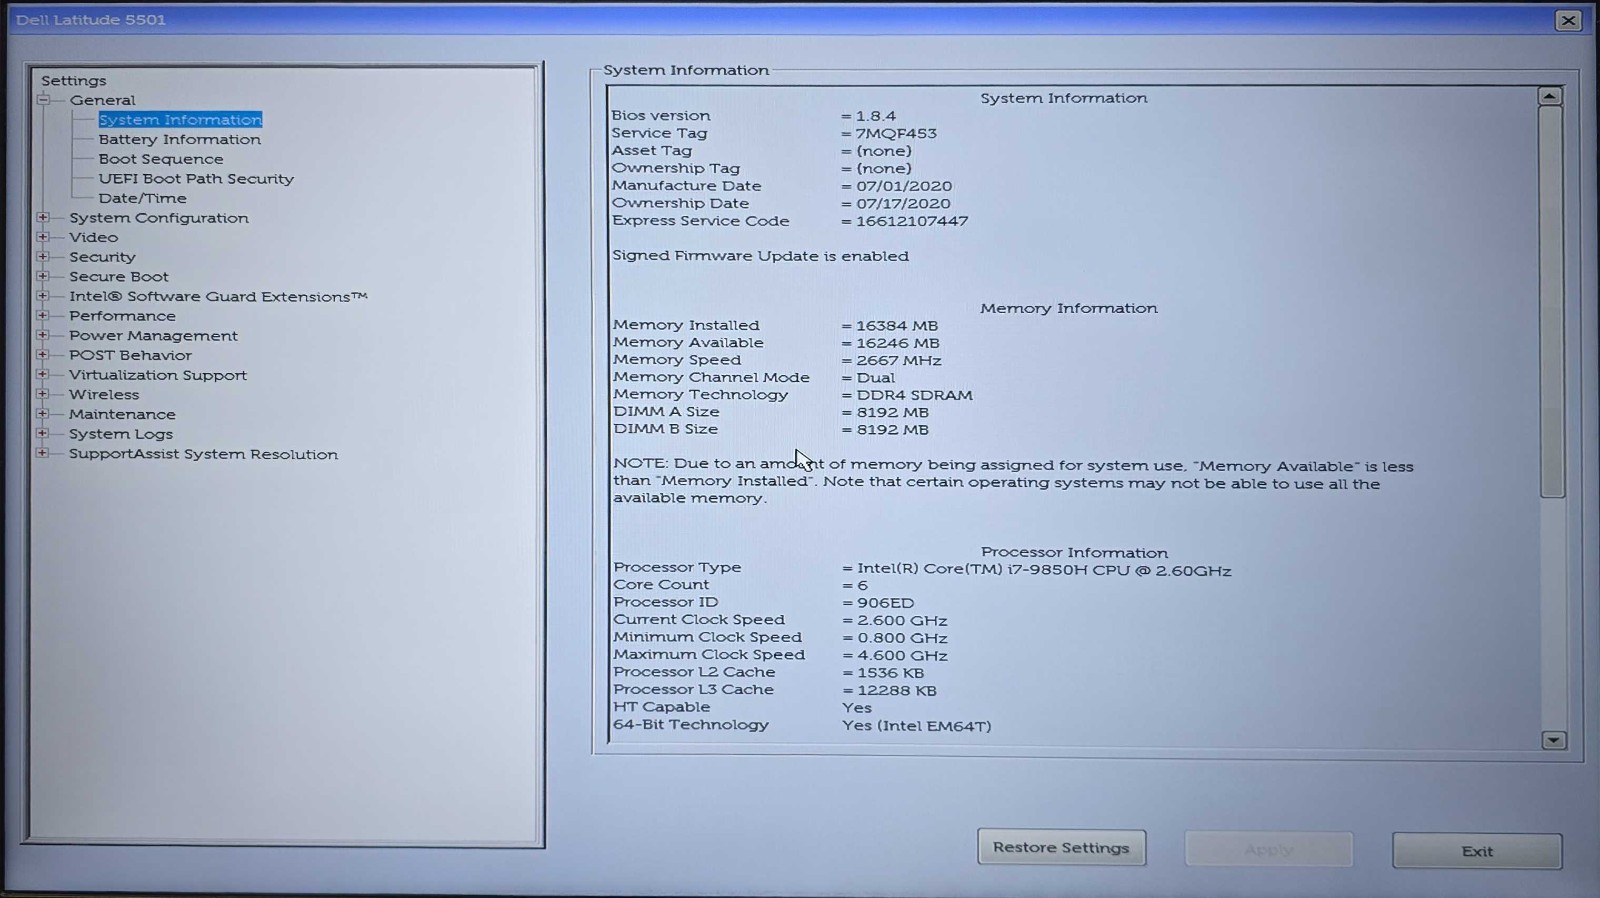
Task: Click Ownership Date value 07/17/2020
Action: tap(904, 203)
